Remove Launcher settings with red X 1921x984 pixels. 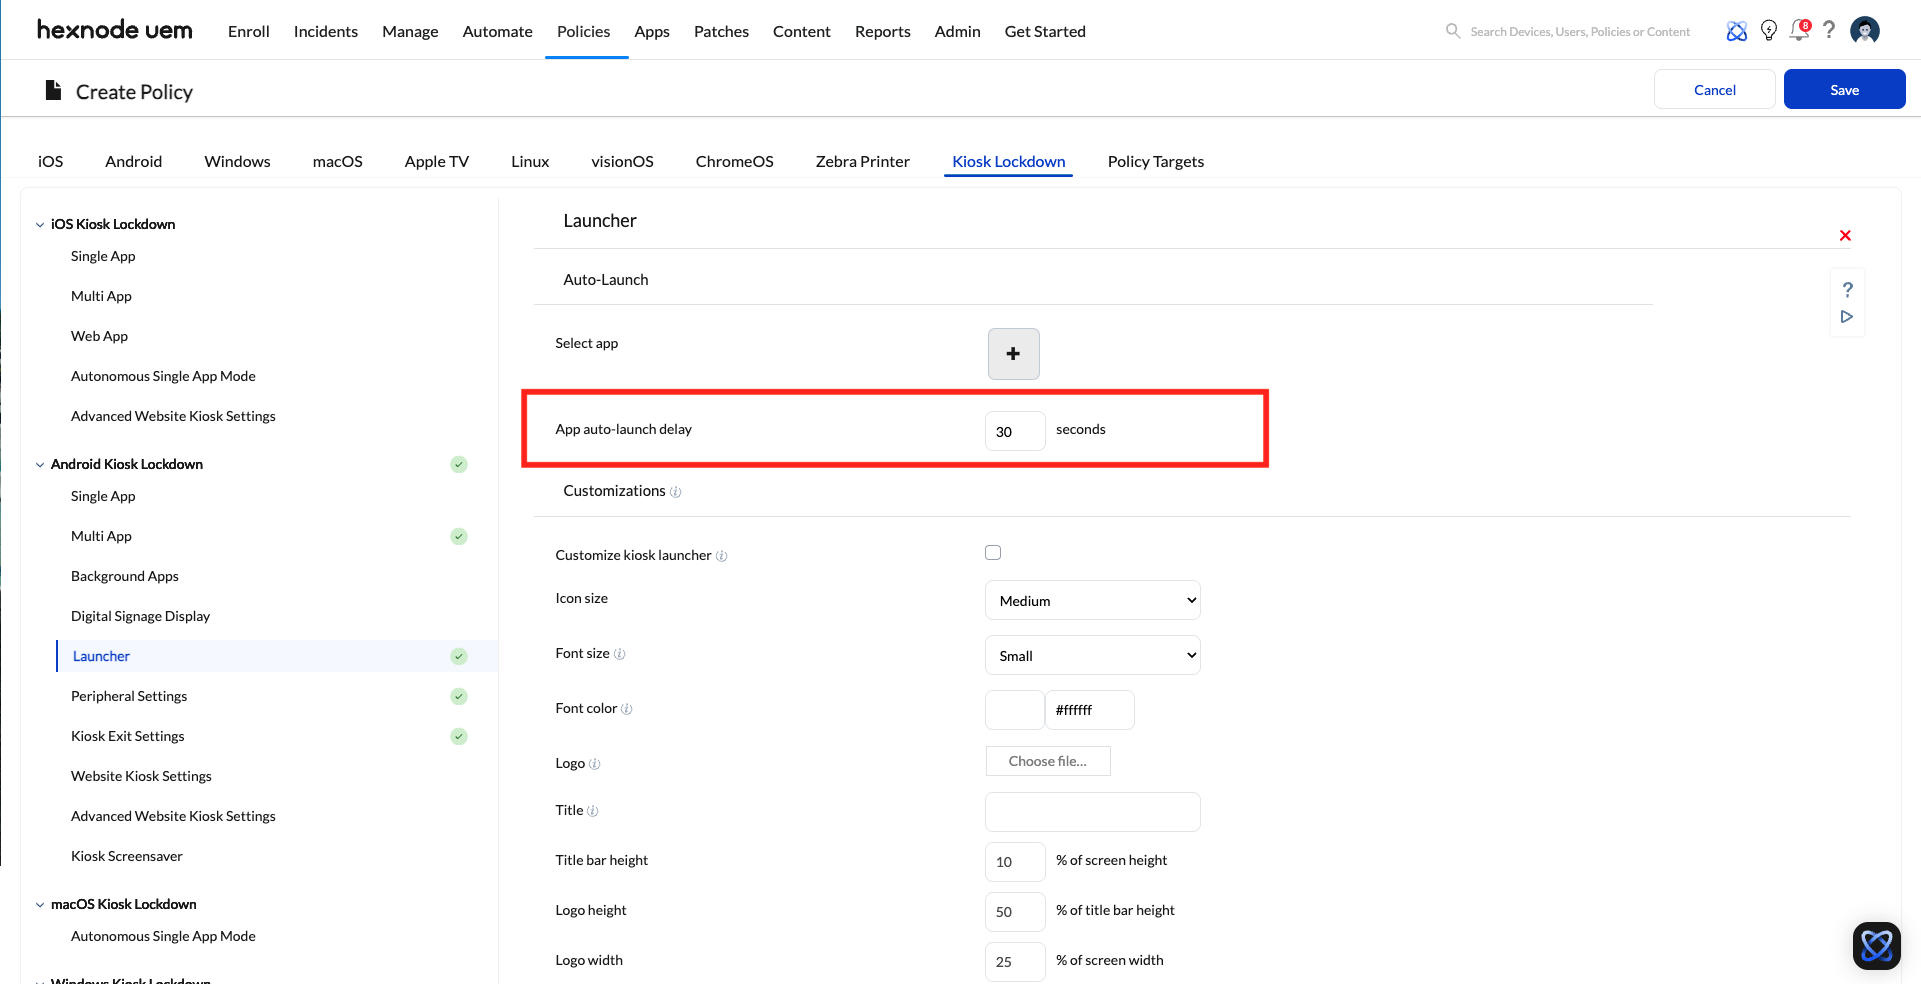point(1845,236)
